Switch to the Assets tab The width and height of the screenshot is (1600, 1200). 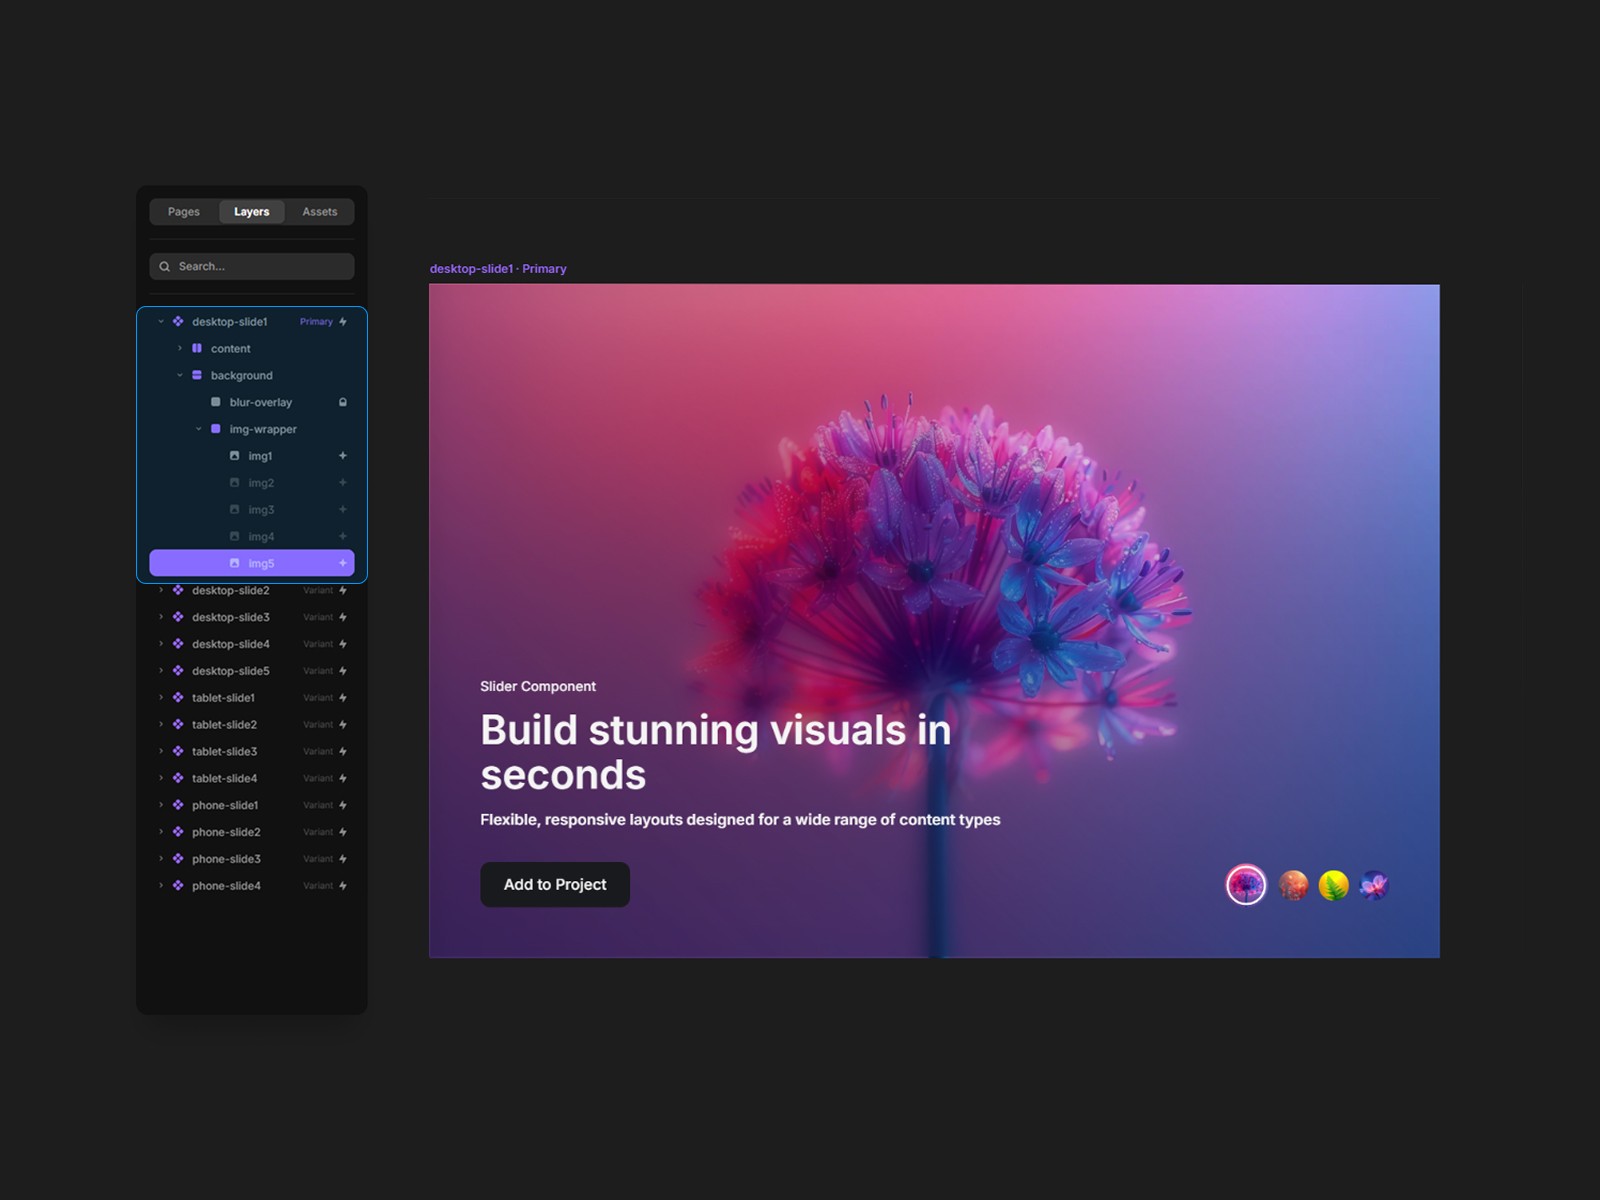click(x=320, y=212)
